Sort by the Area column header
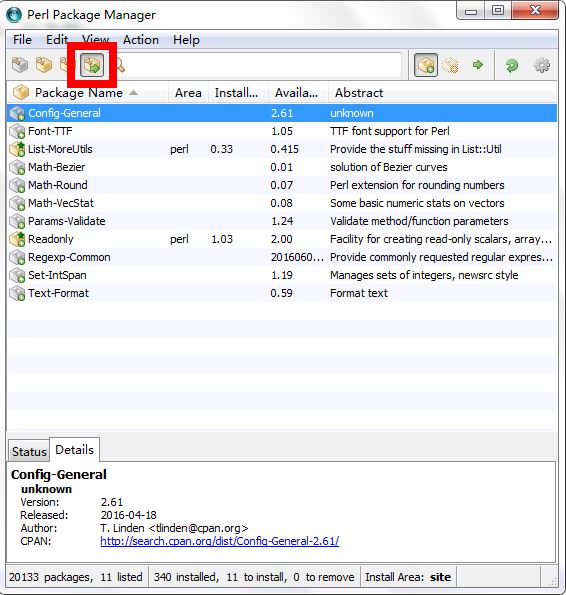Image resolution: width=566 pixels, height=595 pixels. tap(188, 93)
